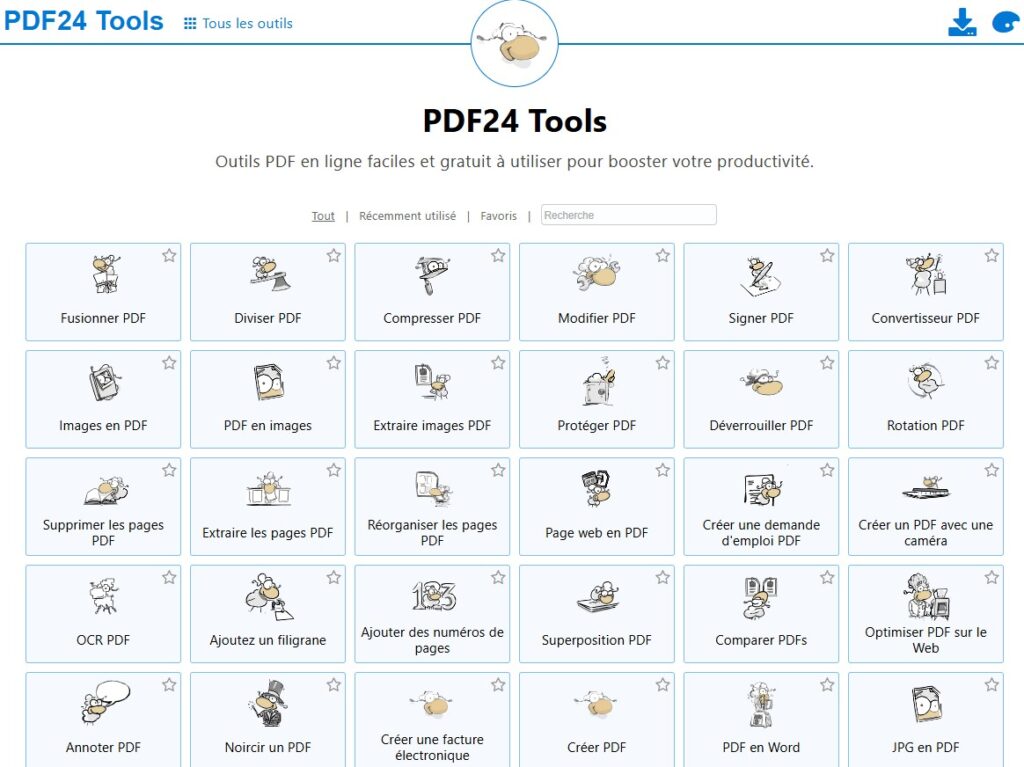Open the PDF en Word converter
The width and height of the screenshot is (1024, 767).
tap(761, 720)
